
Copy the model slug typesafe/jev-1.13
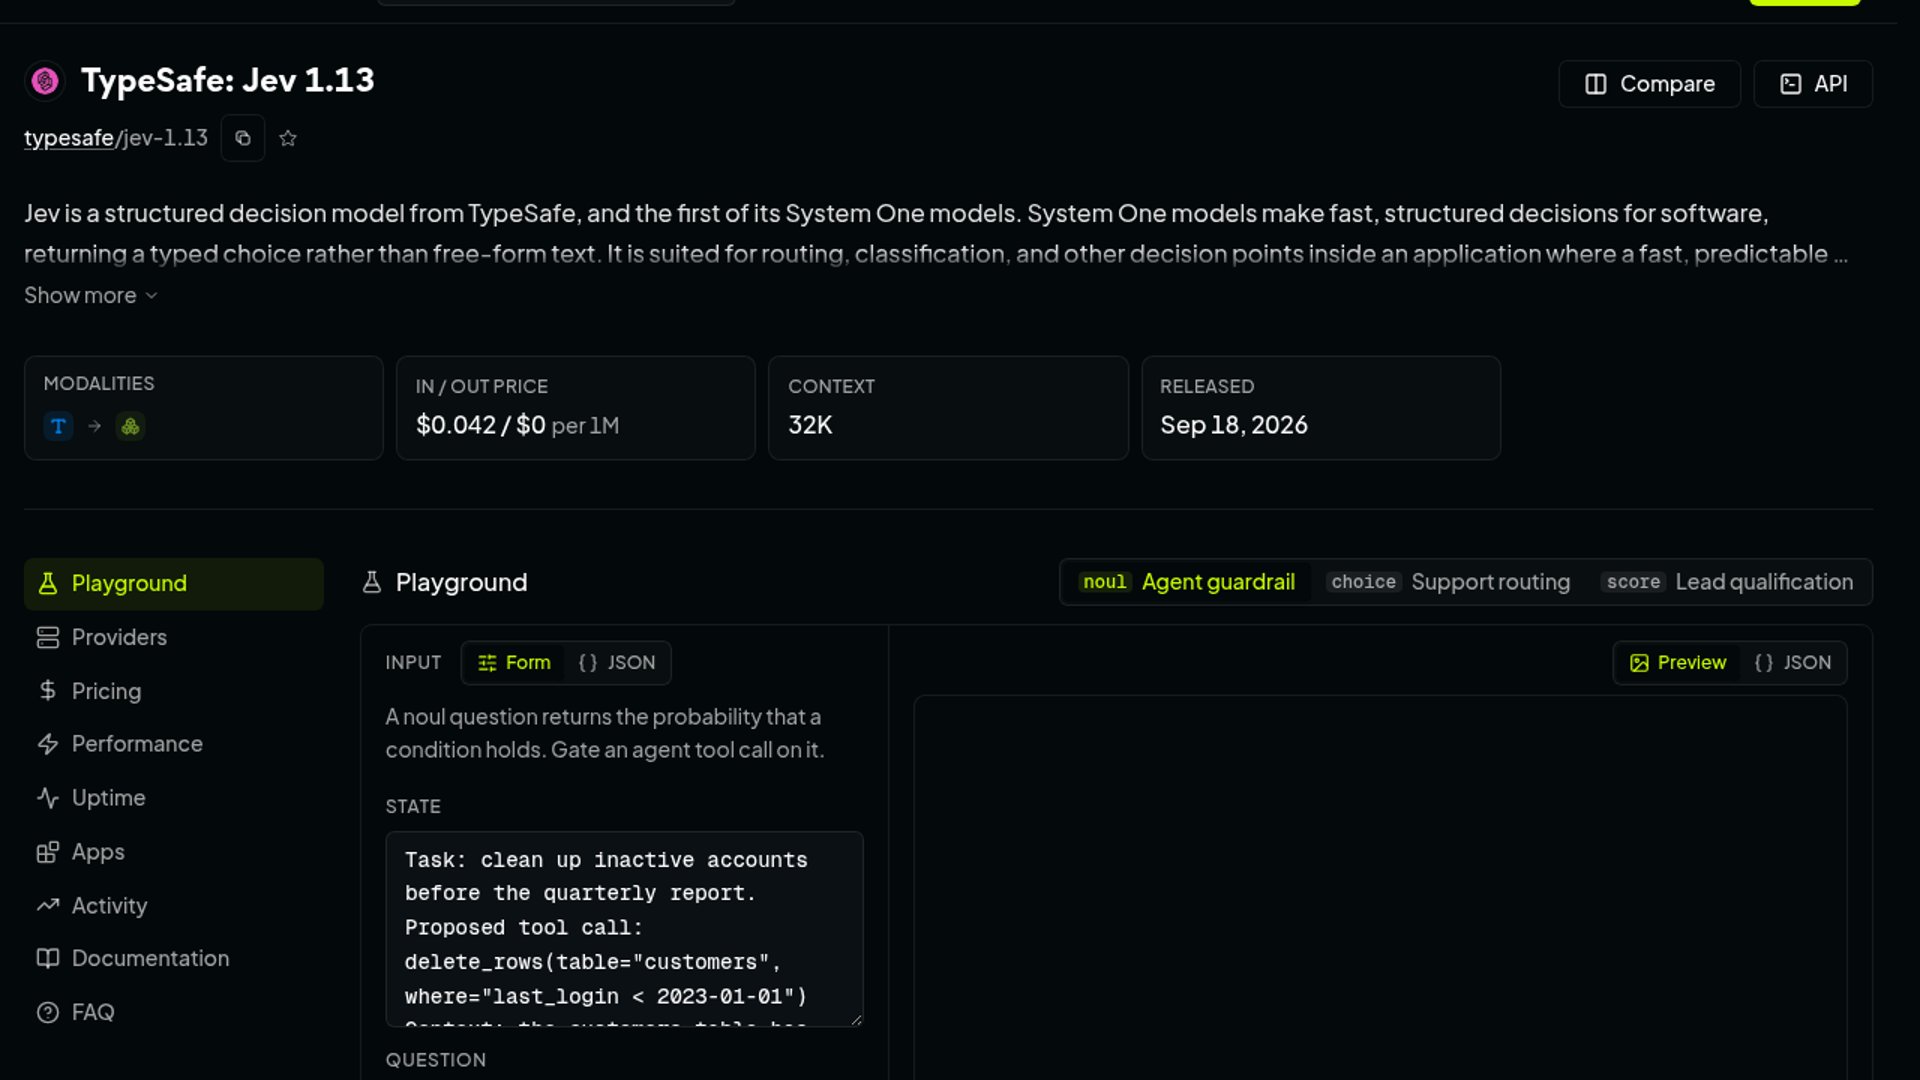(243, 138)
